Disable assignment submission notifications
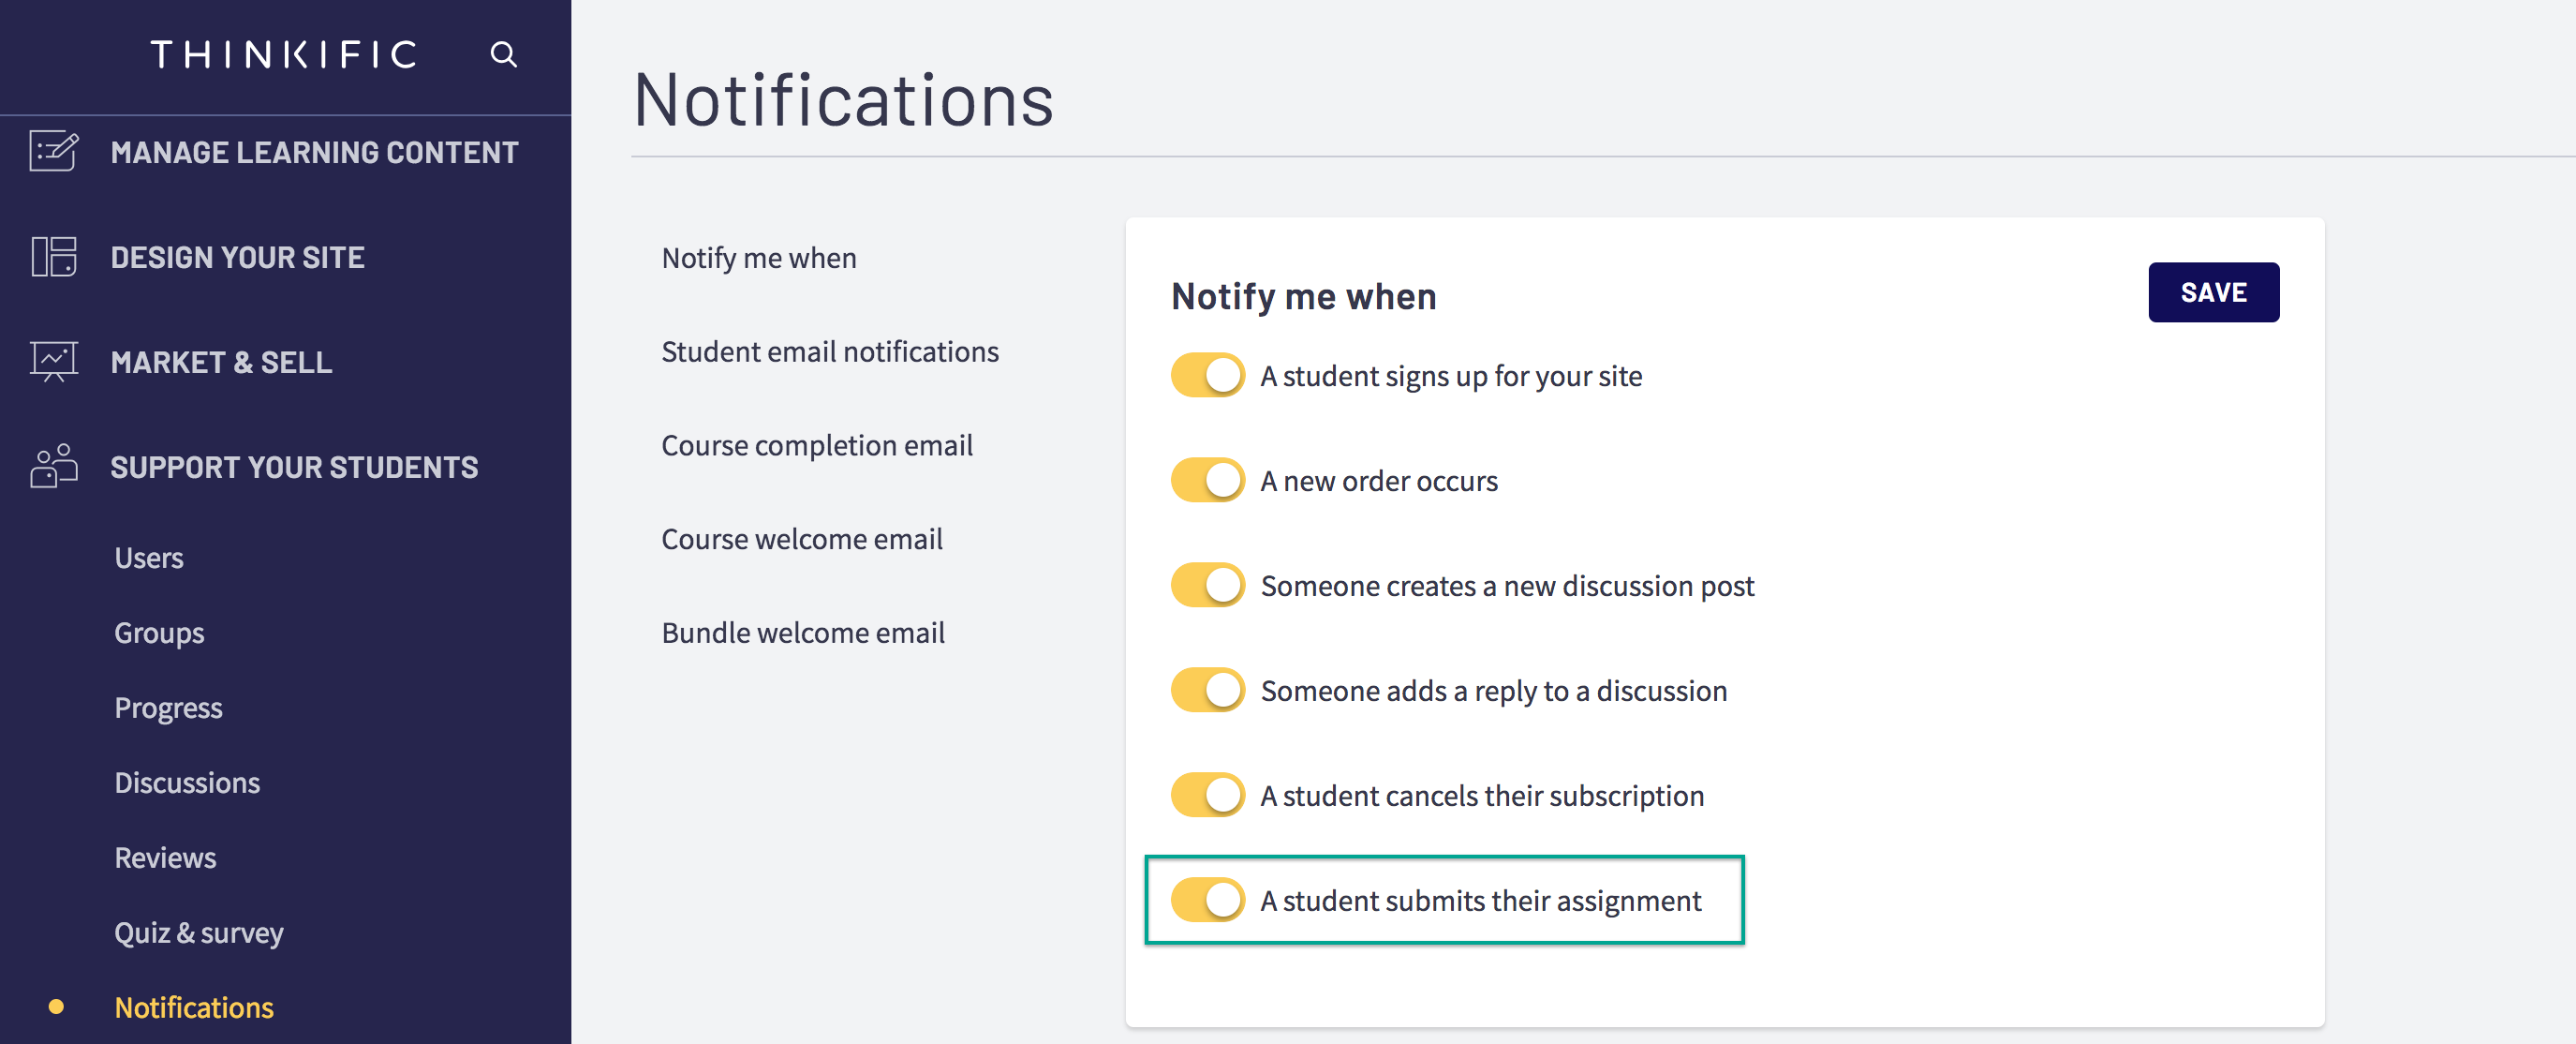Screen dimensions: 2576x1044 click(1207, 899)
